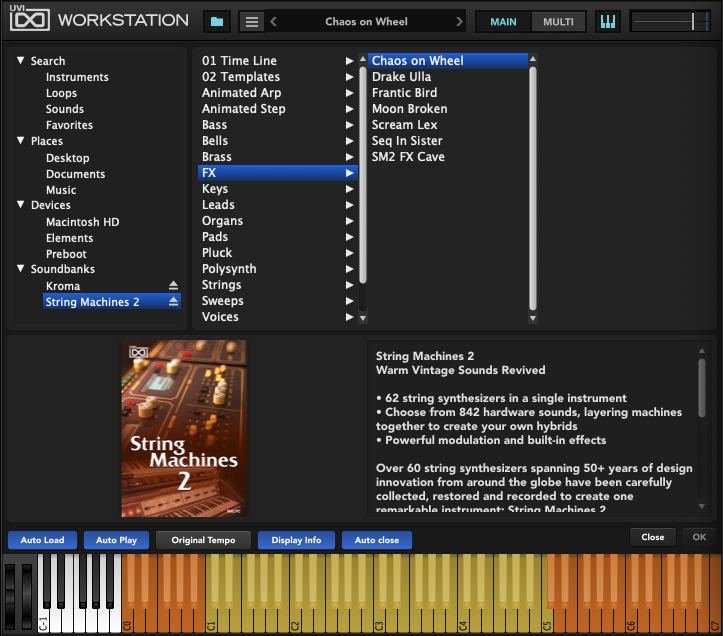Image resolution: width=723 pixels, height=636 pixels.
Task: Select the Preboot device
Action: click(66, 254)
